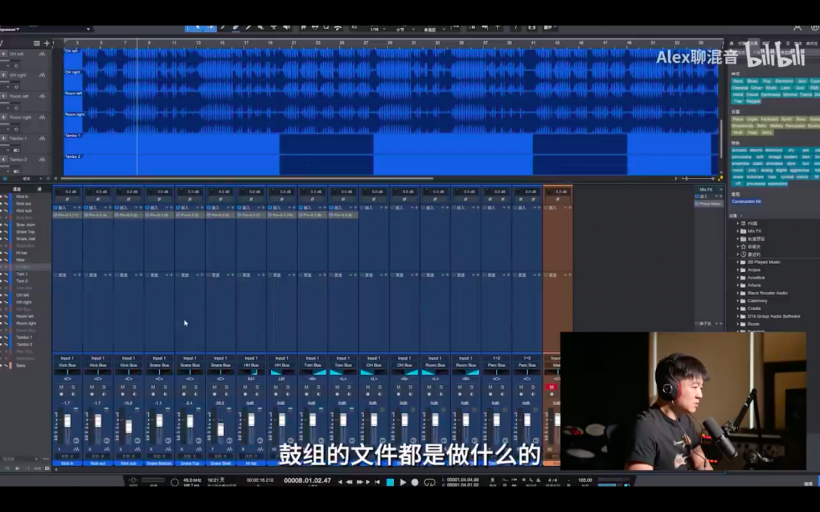Screen dimensions: 820x512
Task: Click the blue Stop button in transport
Action: 390,482
